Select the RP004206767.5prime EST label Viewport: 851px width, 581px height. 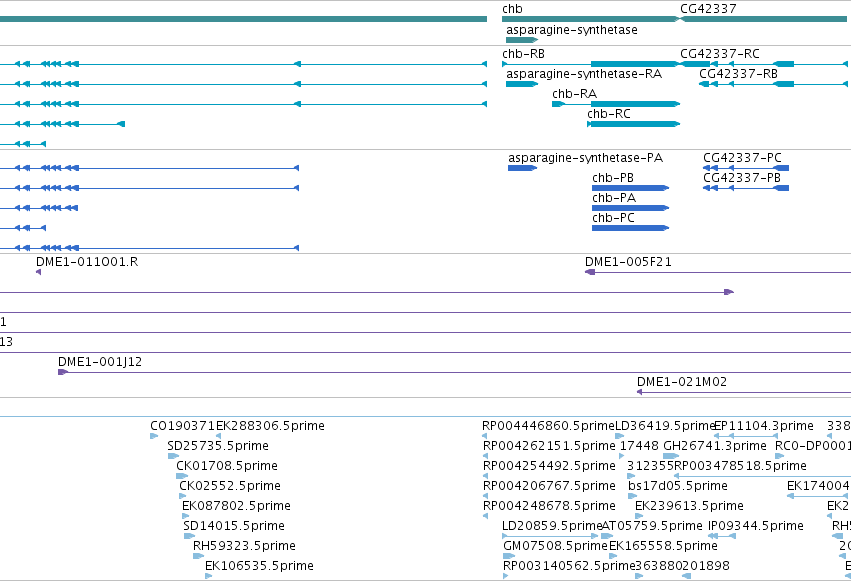pos(549,486)
